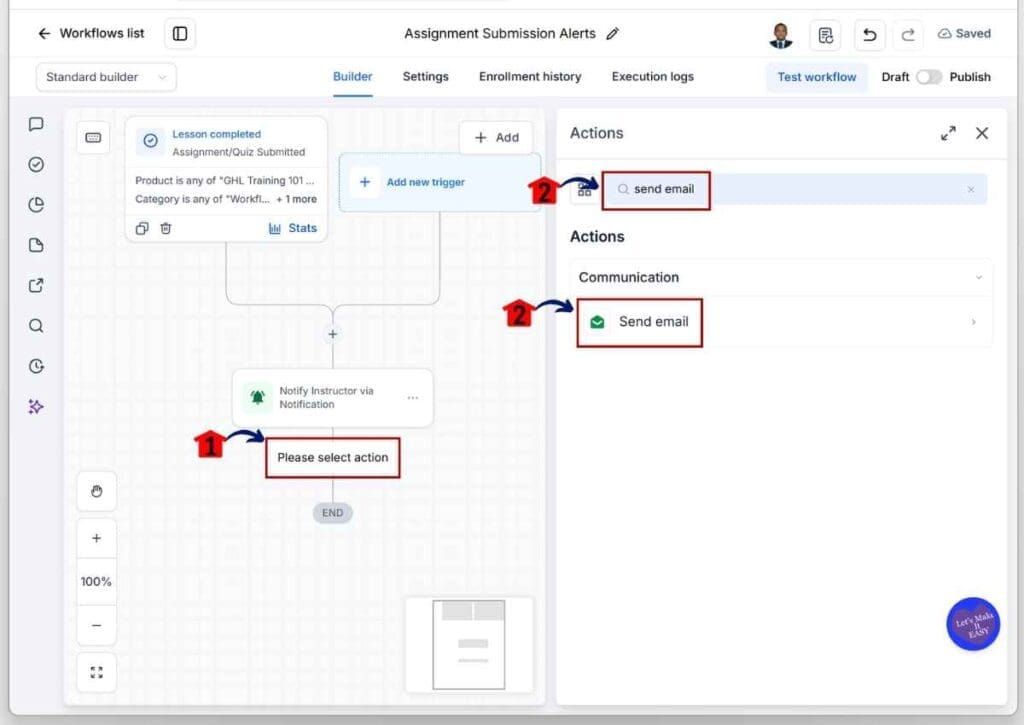1024x725 pixels.
Task: Delete the Lesson completed trigger
Action: pyautogui.click(x=166, y=228)
